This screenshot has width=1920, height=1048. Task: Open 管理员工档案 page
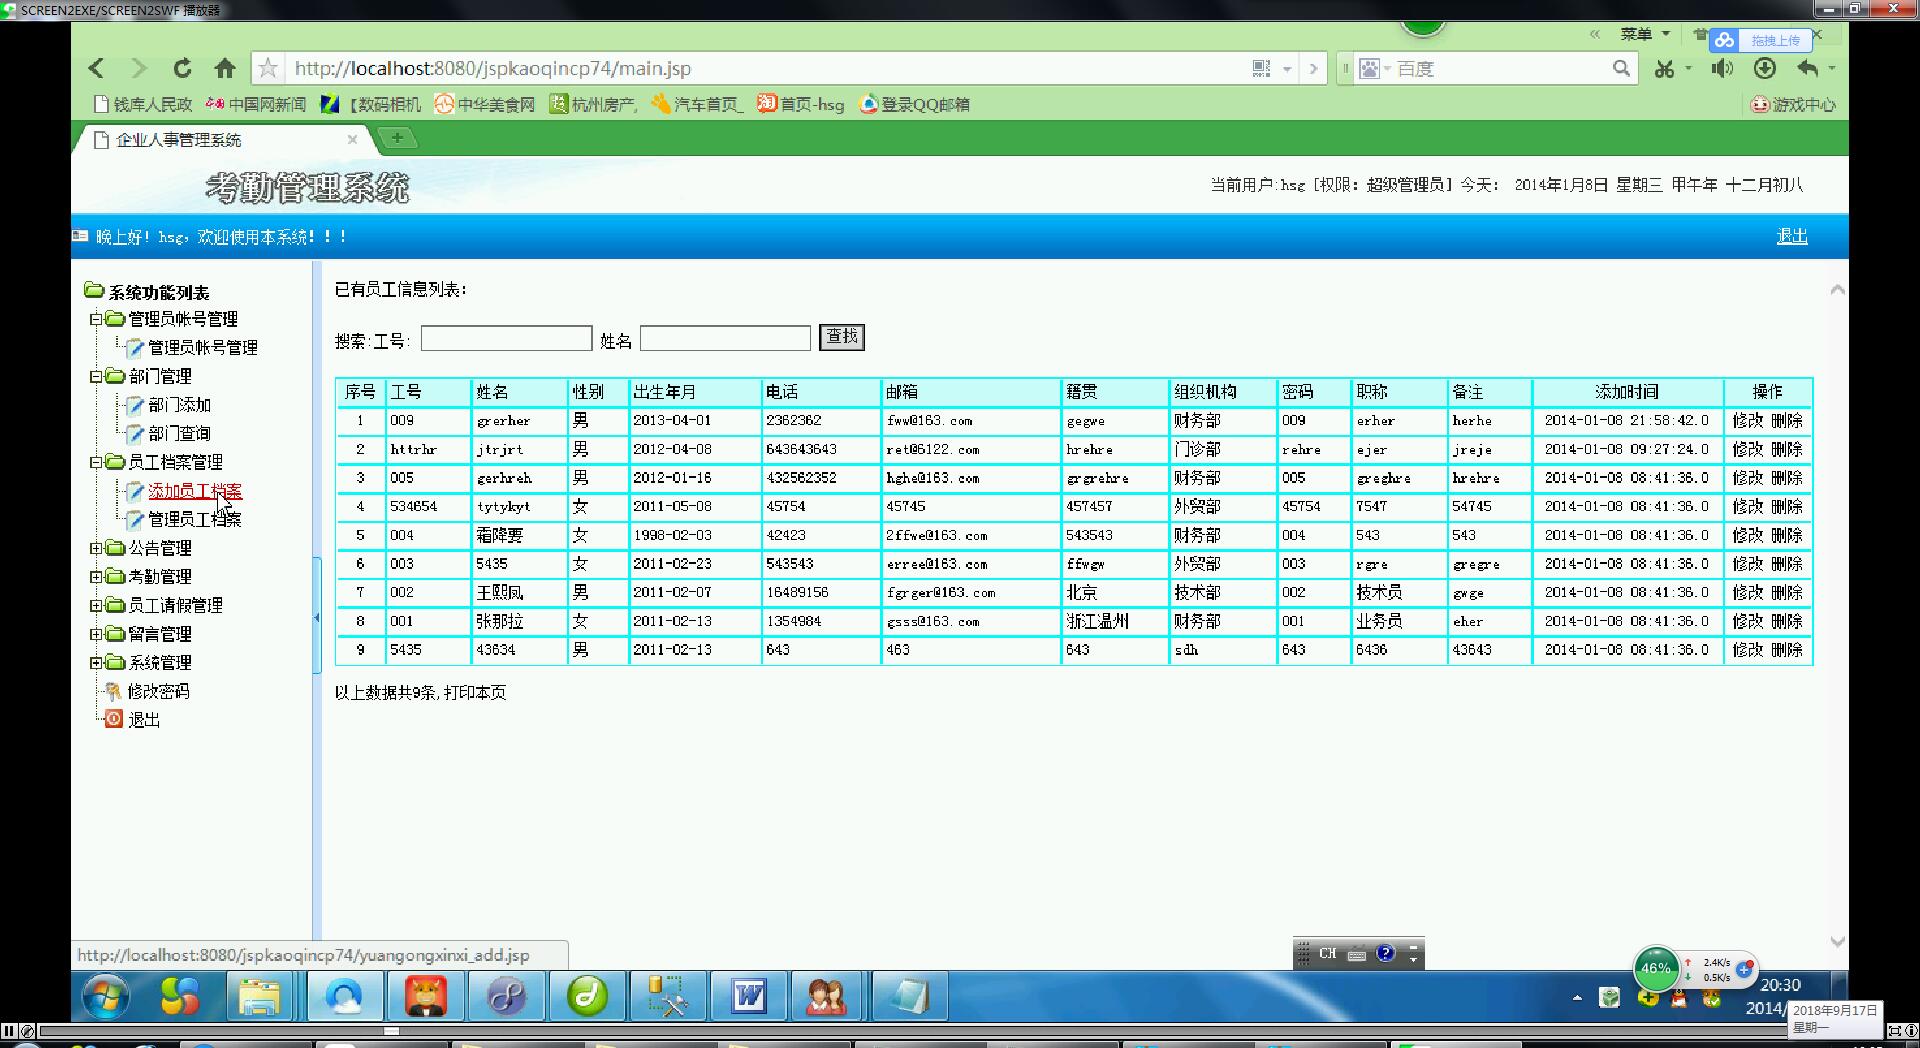(195, 519)
